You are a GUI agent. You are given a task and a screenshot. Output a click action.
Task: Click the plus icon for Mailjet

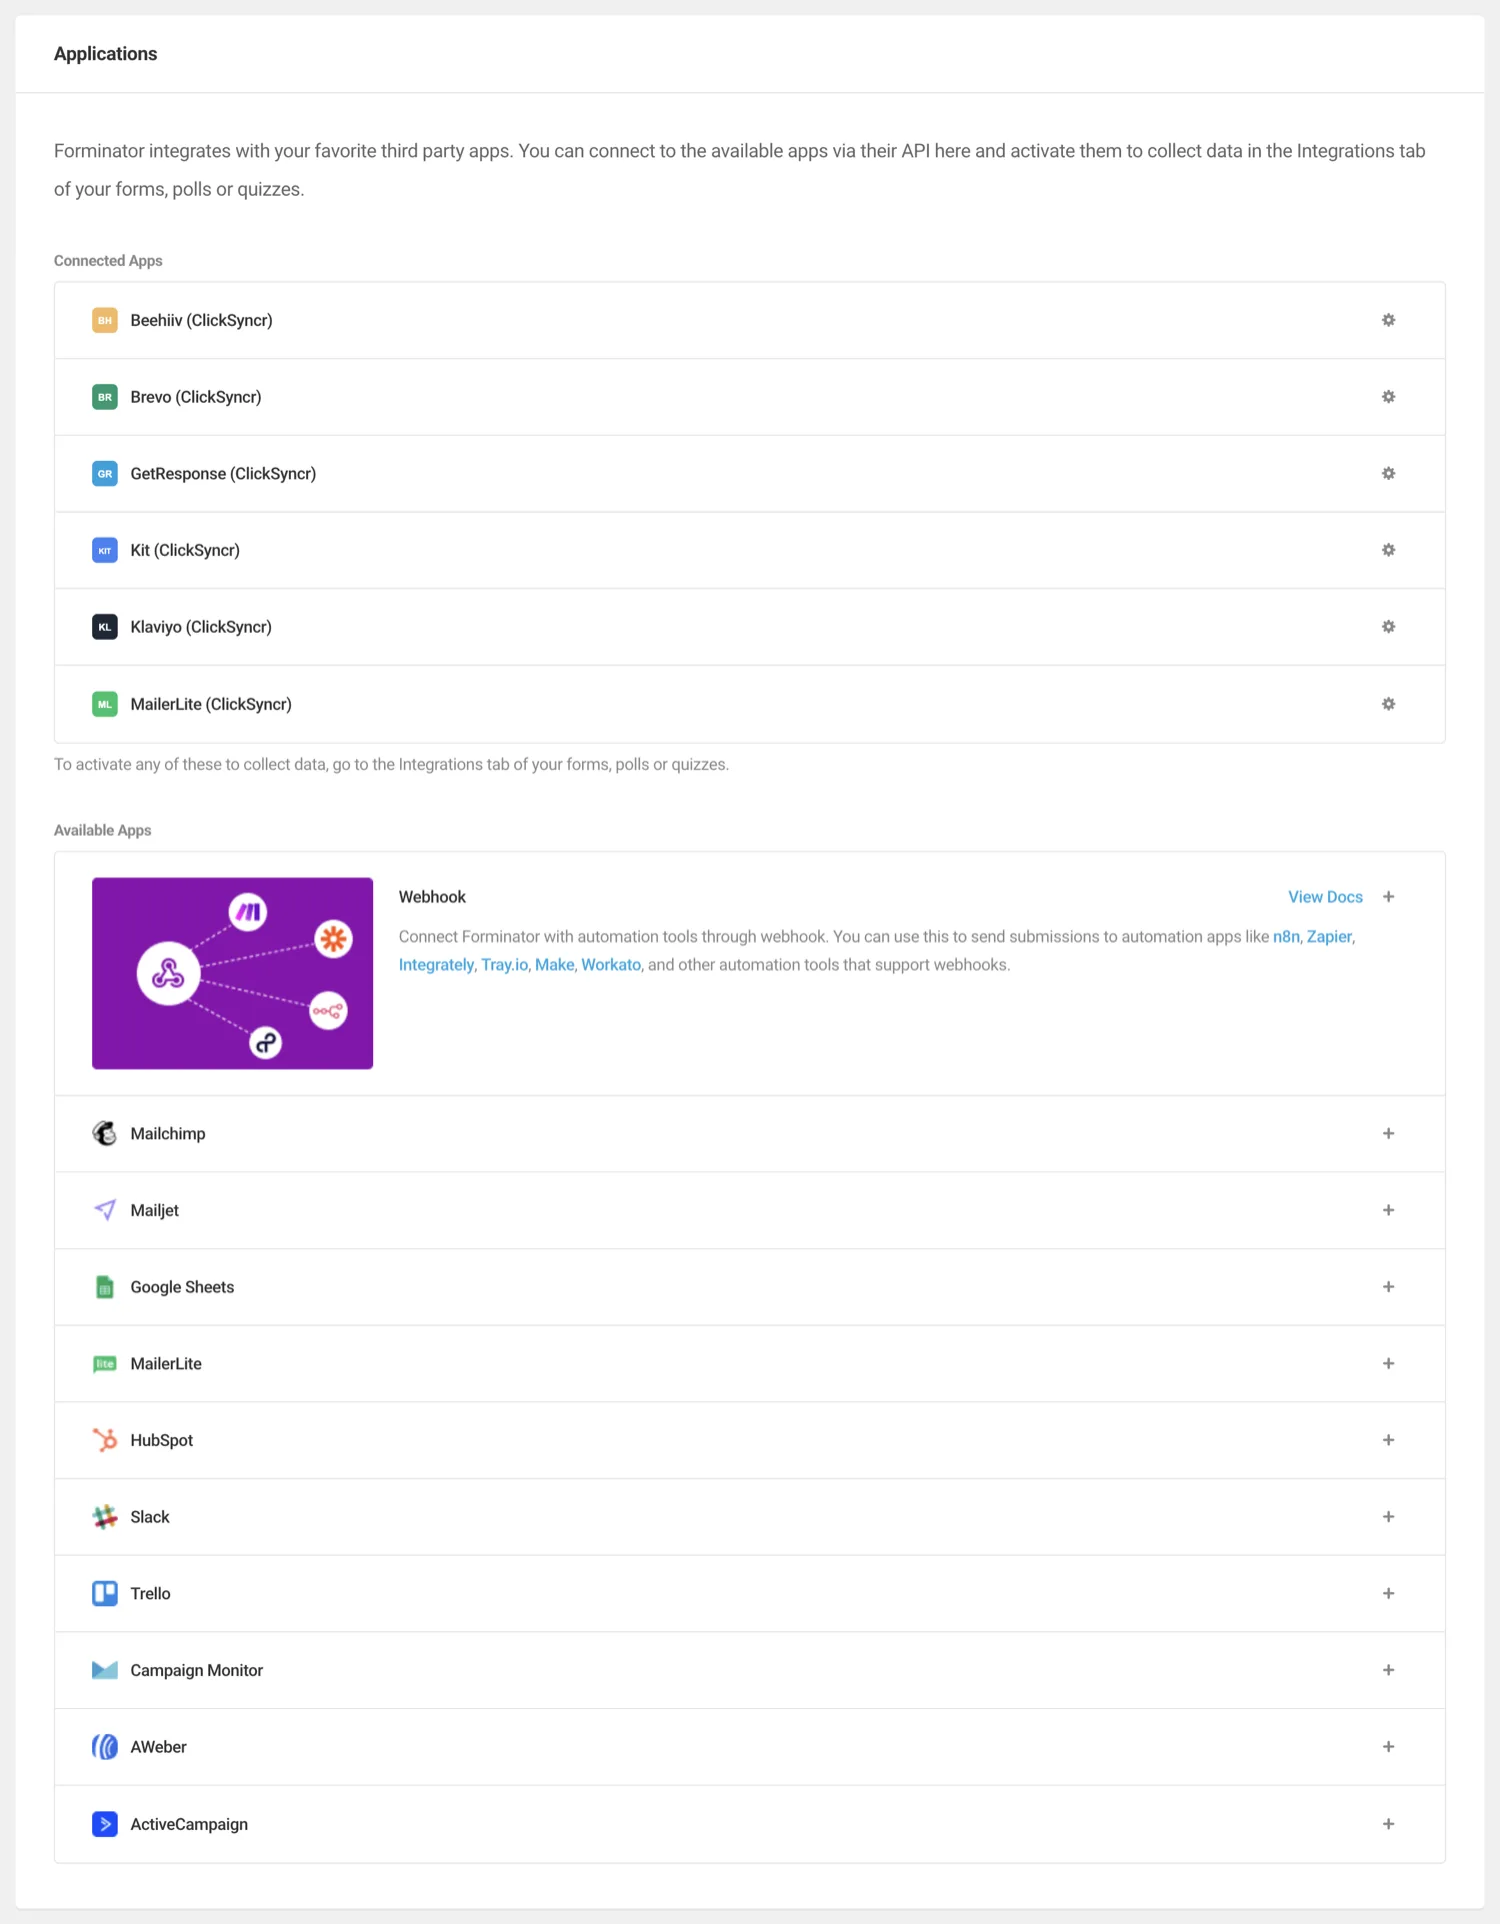click(1388, 1210)
